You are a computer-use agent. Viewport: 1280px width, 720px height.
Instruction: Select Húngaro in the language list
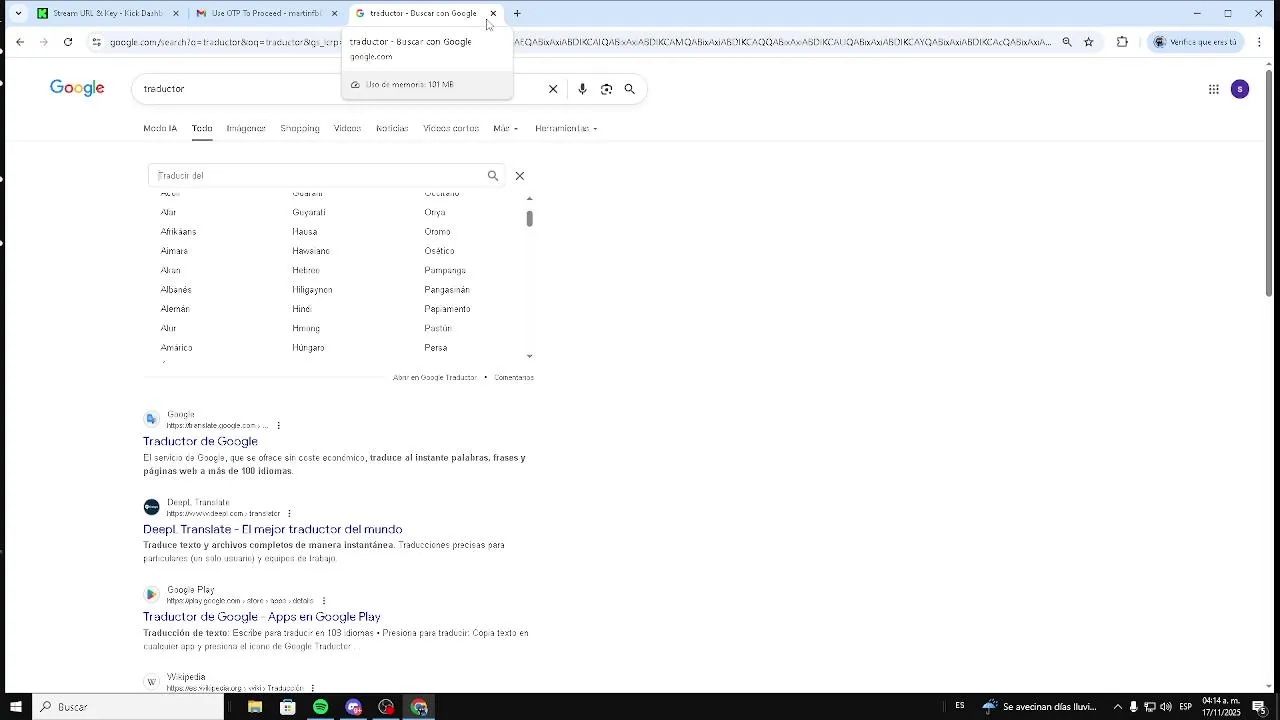[x=308, y=348]
